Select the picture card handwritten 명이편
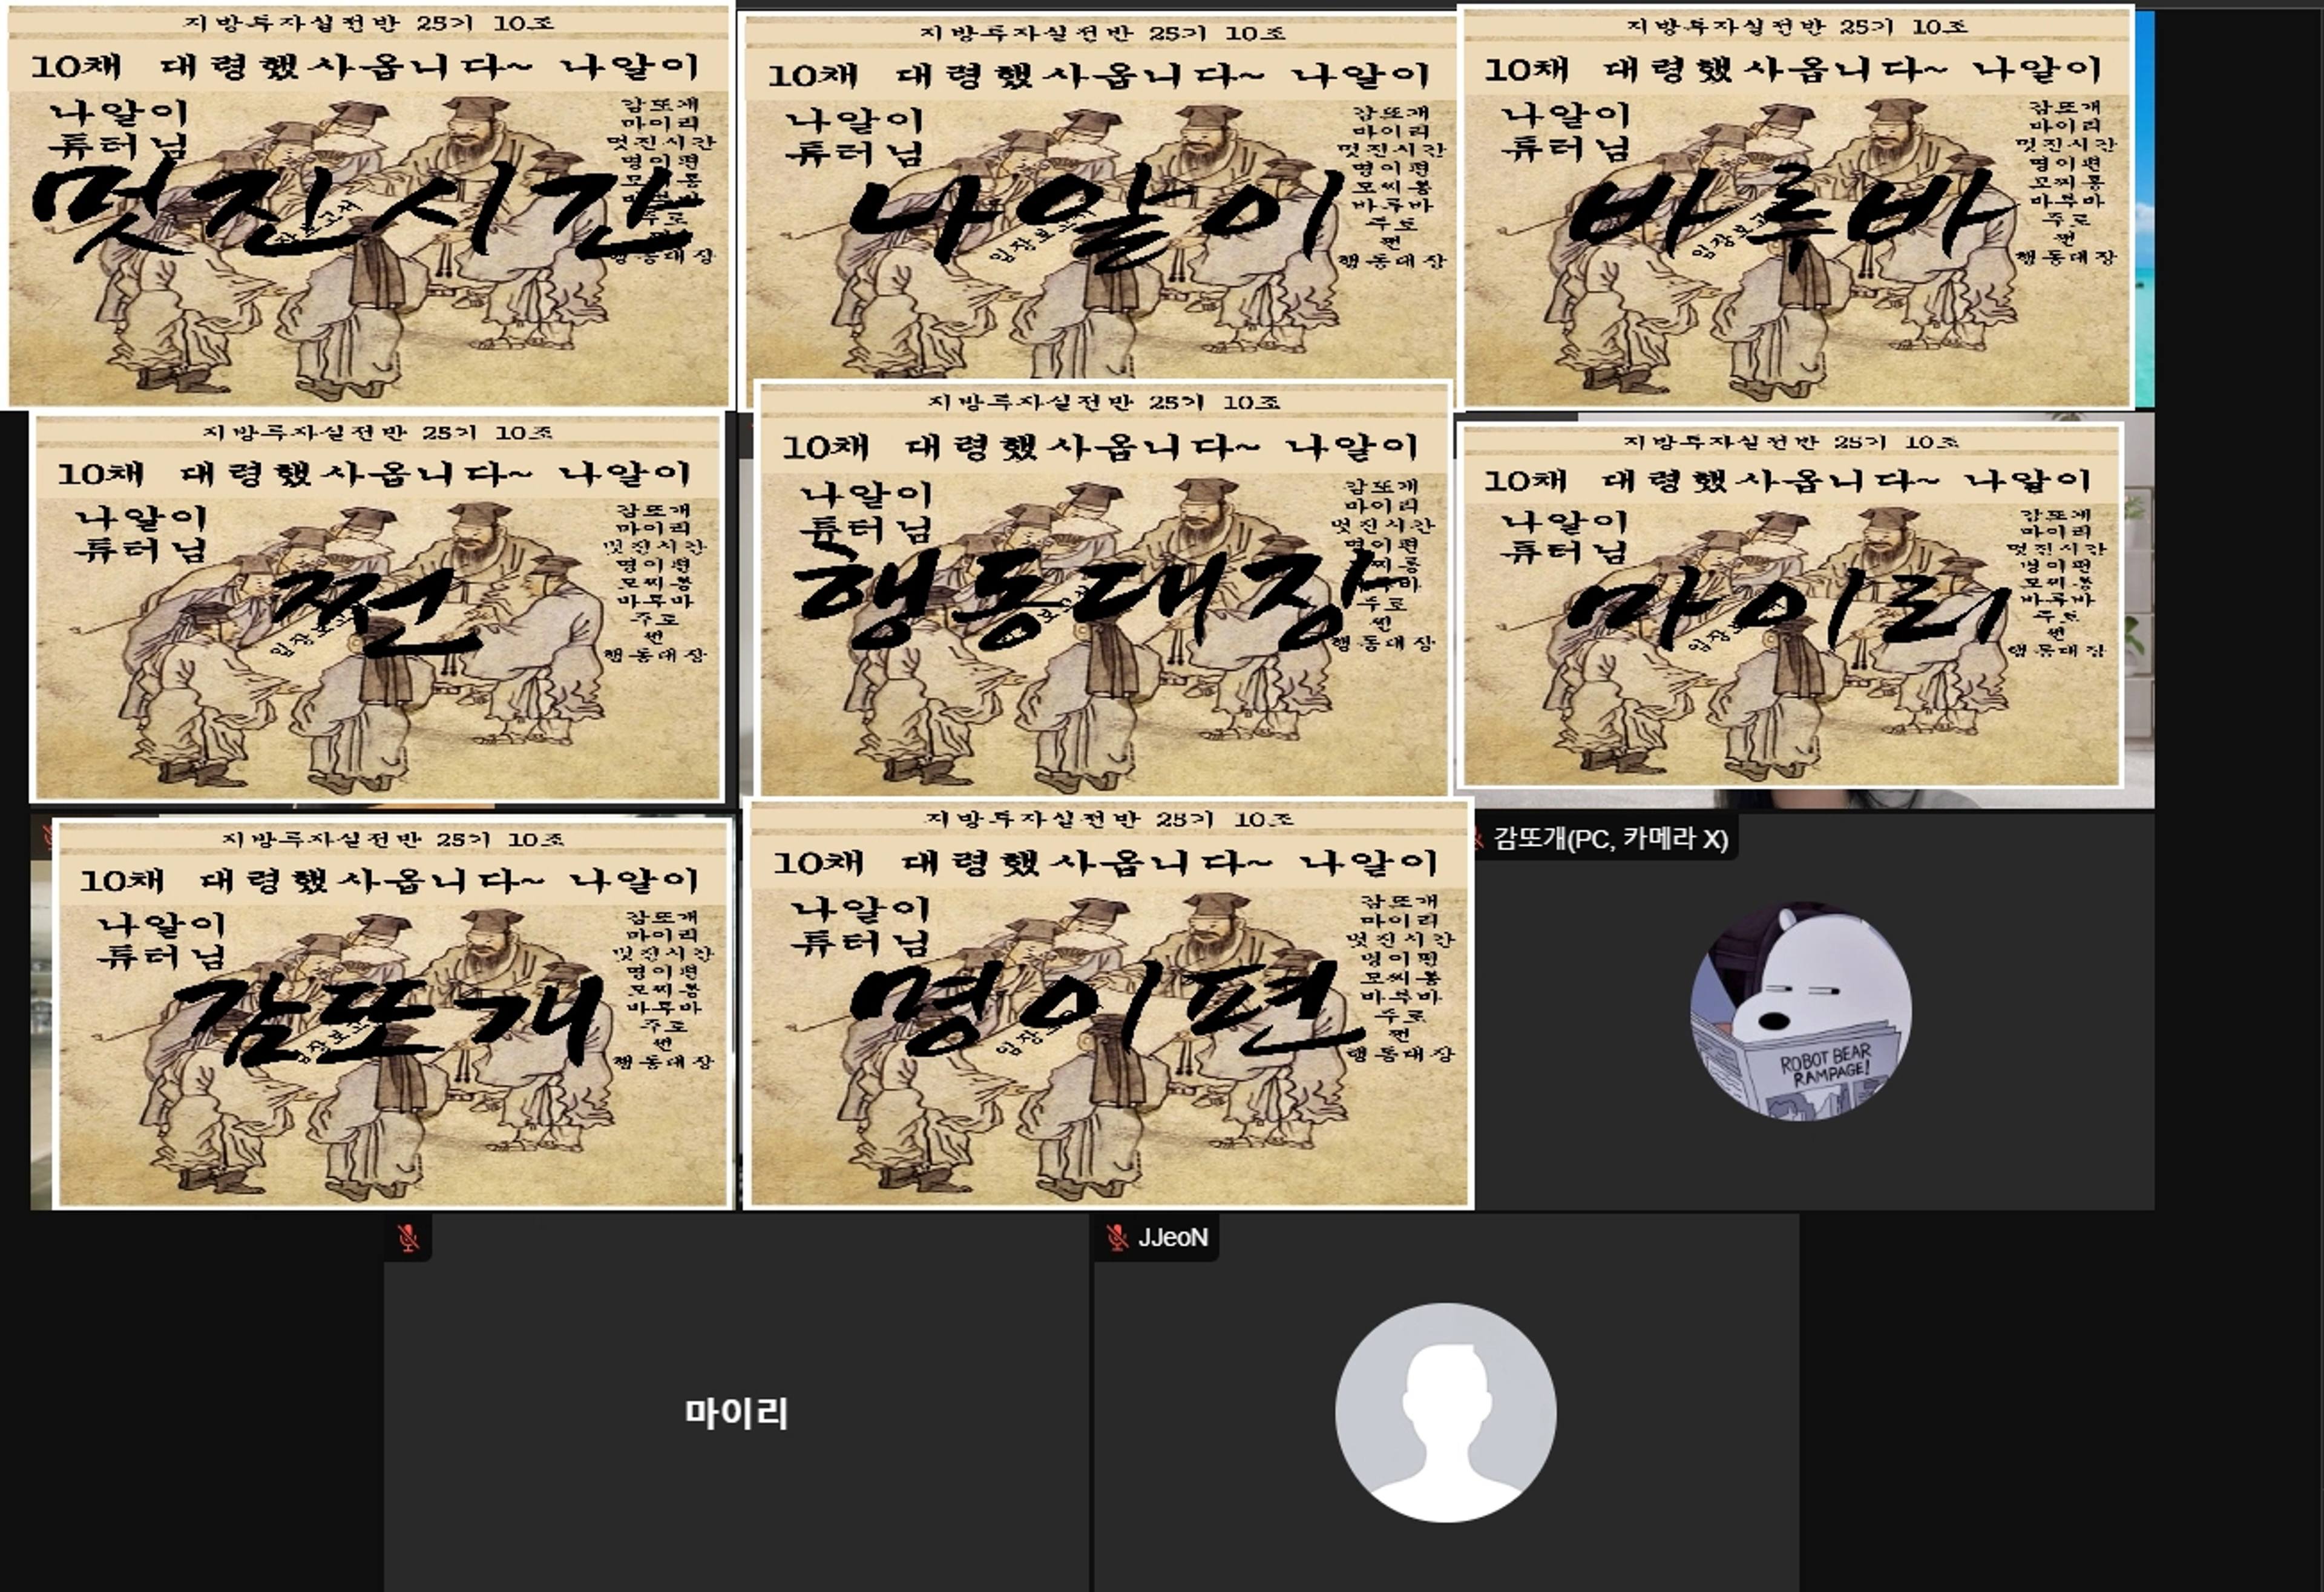Screen dimensions: 2324x1592 [1109, 1004]
